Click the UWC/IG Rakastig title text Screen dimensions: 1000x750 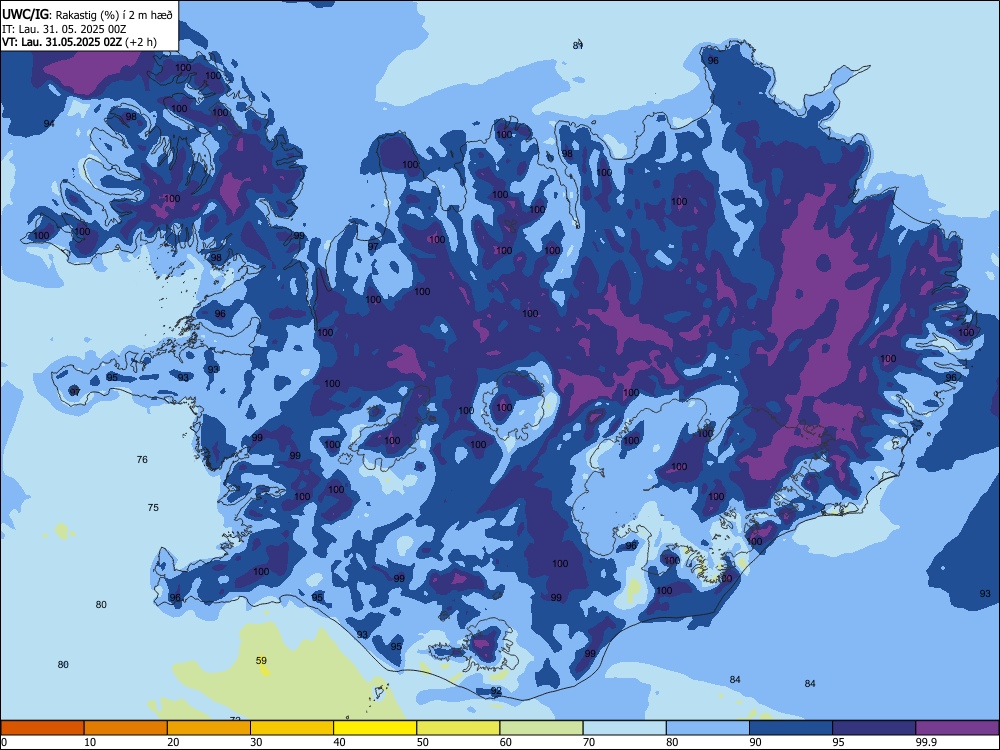87,15
